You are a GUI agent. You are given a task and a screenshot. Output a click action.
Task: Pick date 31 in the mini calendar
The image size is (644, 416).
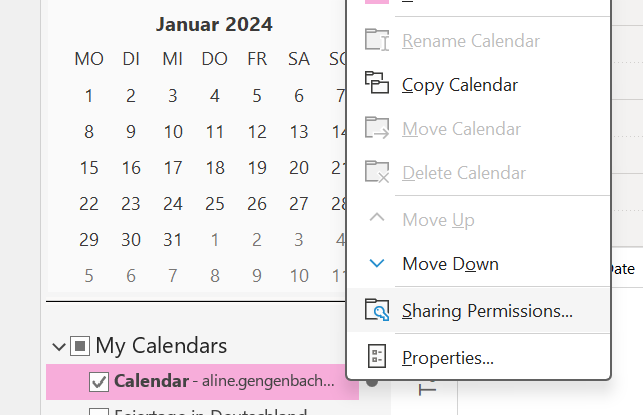coord(172,239)
